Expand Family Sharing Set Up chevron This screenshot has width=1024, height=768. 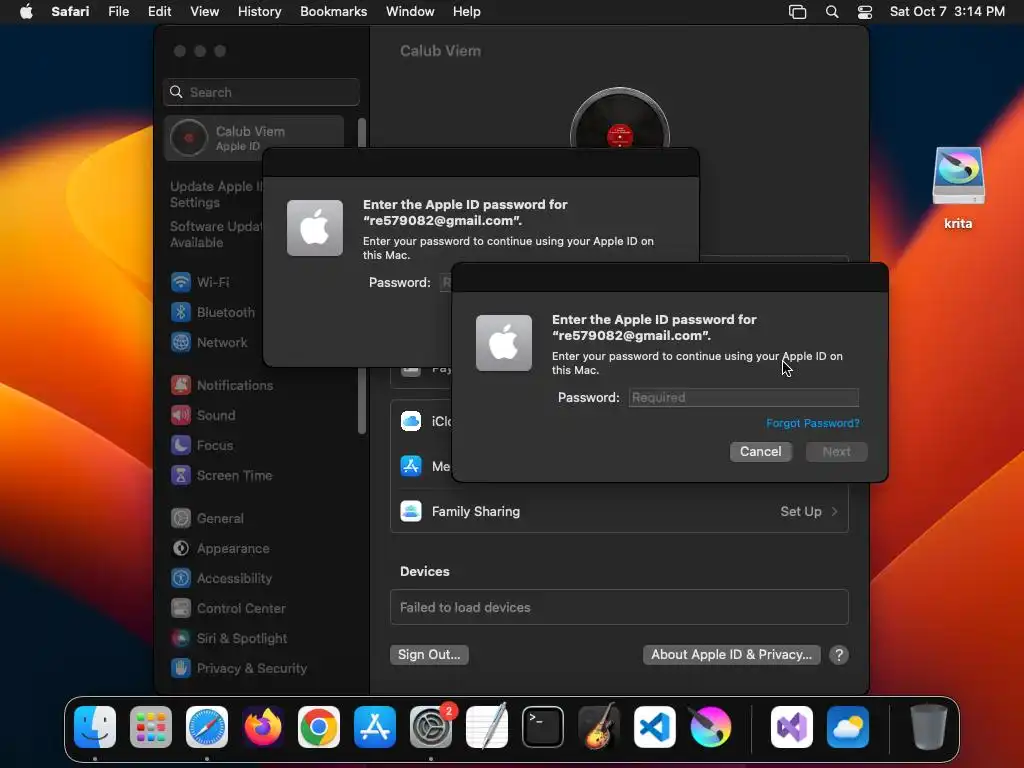(834, 511)
